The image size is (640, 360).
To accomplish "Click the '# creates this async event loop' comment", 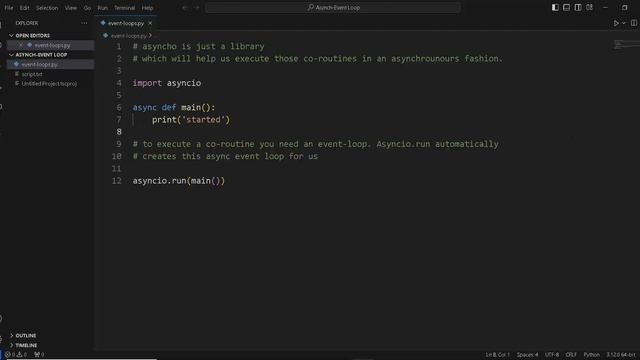I will (x=225, y=156).
